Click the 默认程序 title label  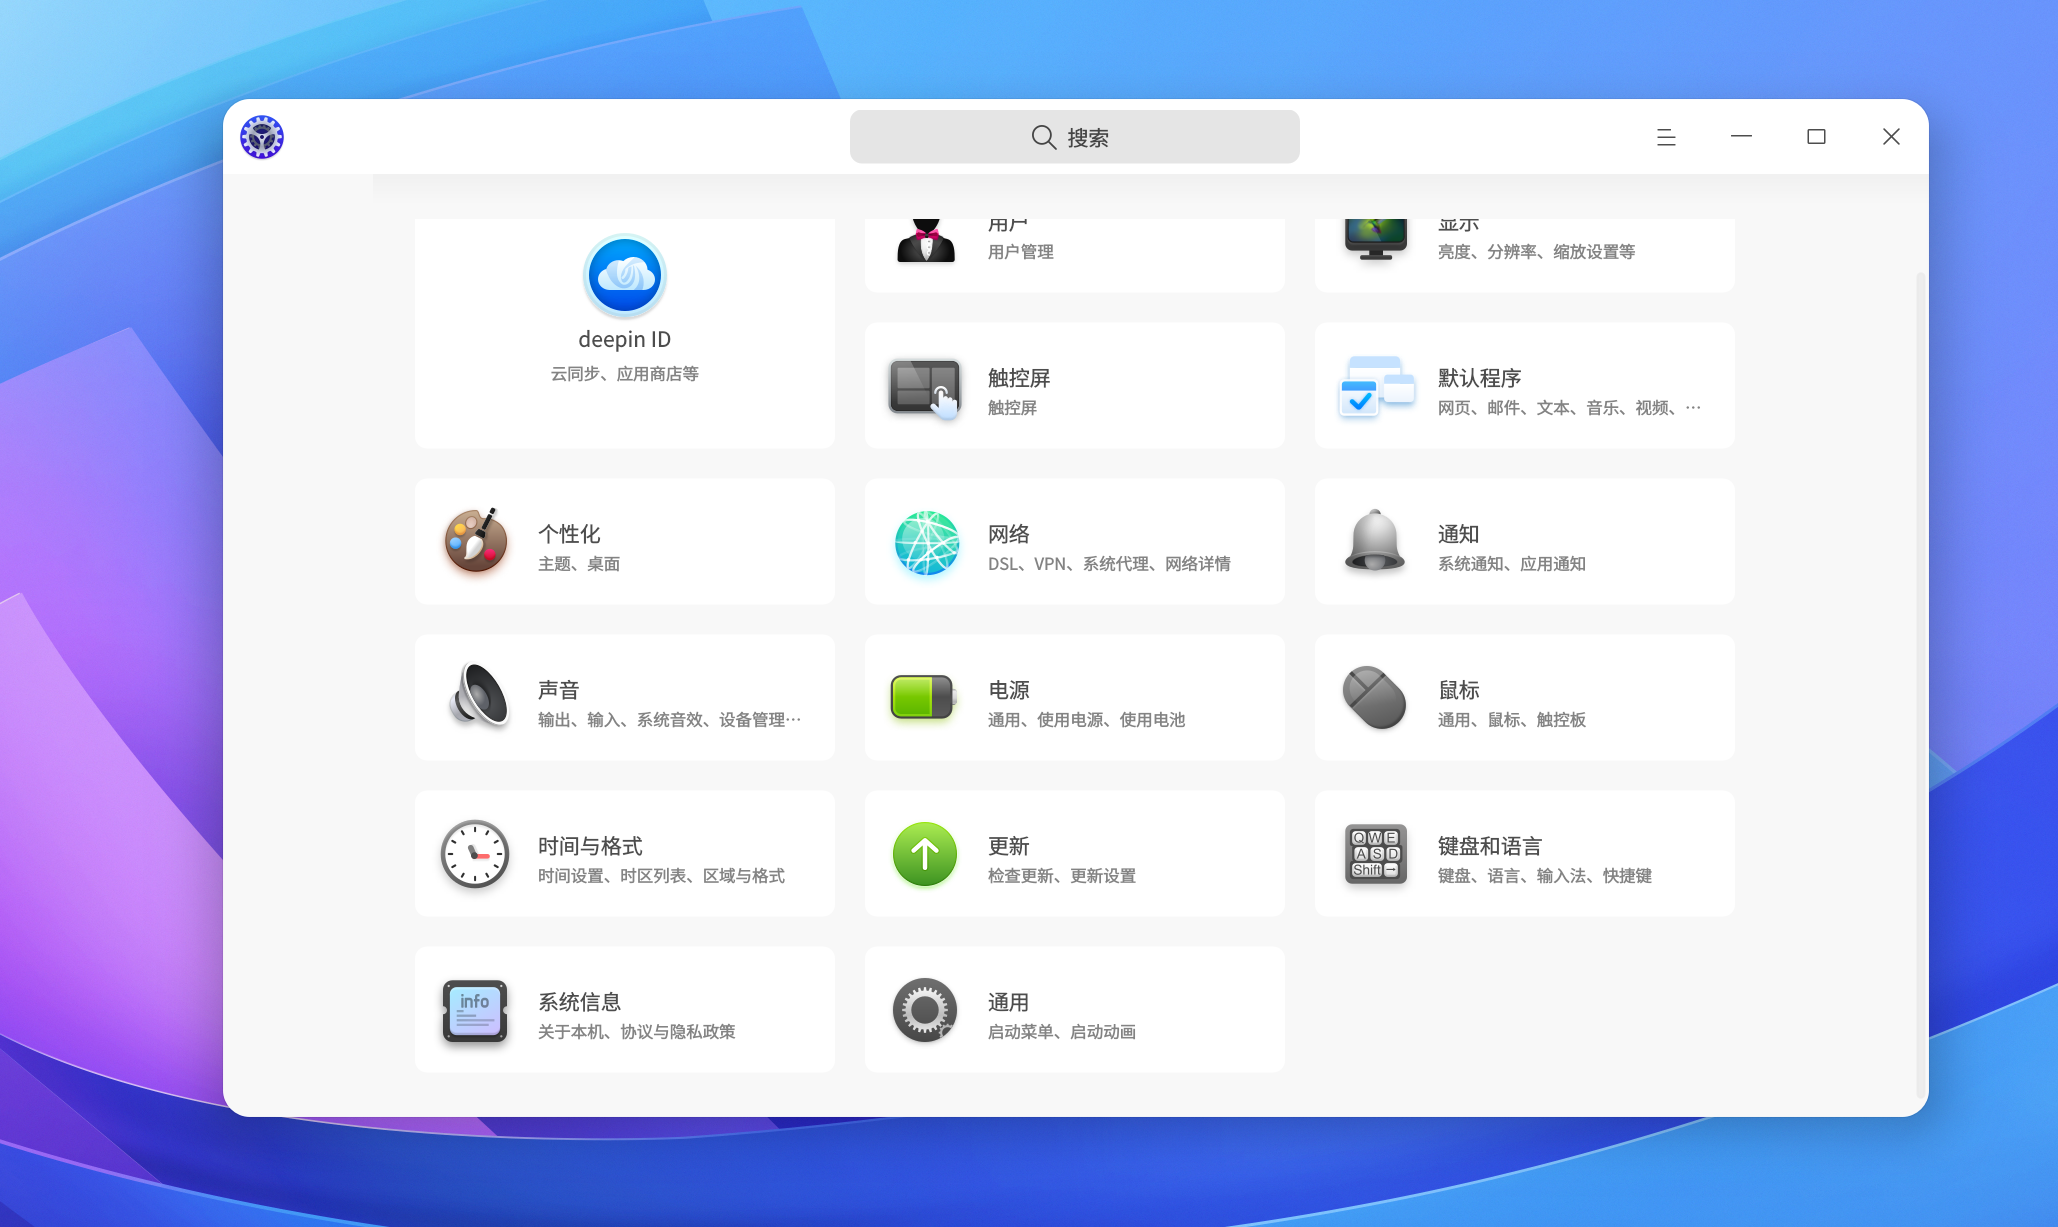click(x=1480, y=378)
